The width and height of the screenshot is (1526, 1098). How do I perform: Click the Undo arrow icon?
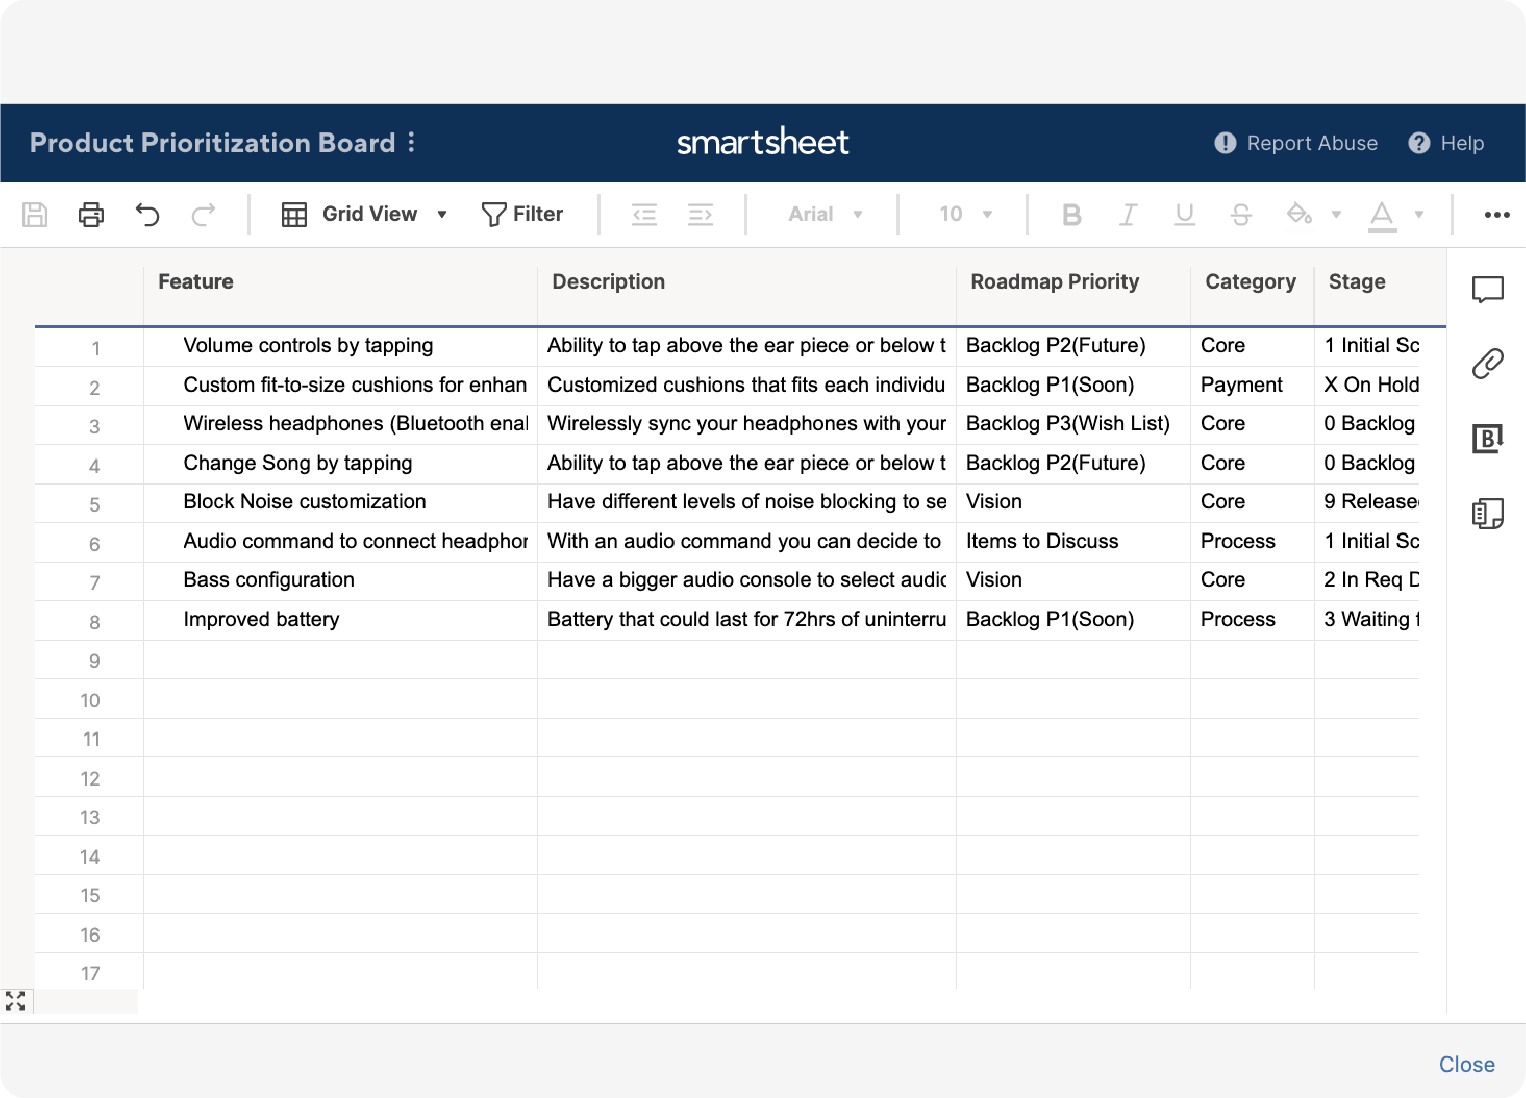click(x=148, y=214)
